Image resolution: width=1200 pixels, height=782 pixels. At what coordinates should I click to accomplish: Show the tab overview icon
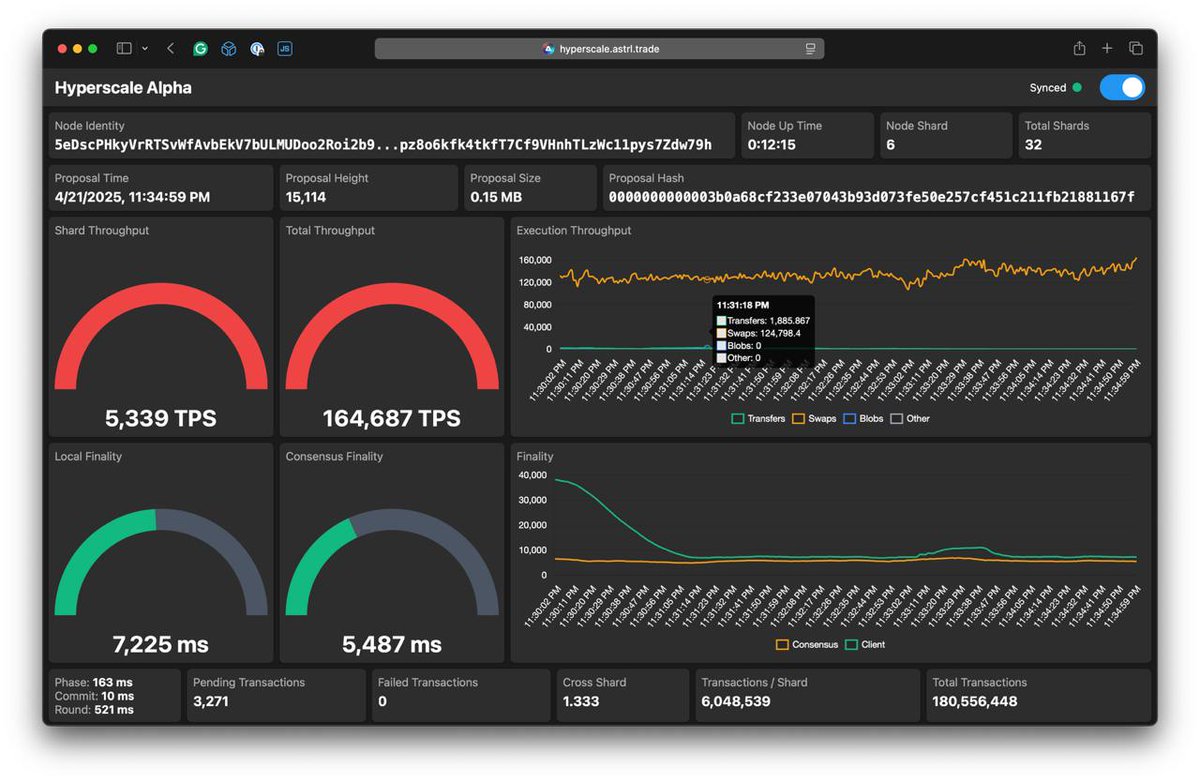pyautogui.click(x=1136, y=48)
